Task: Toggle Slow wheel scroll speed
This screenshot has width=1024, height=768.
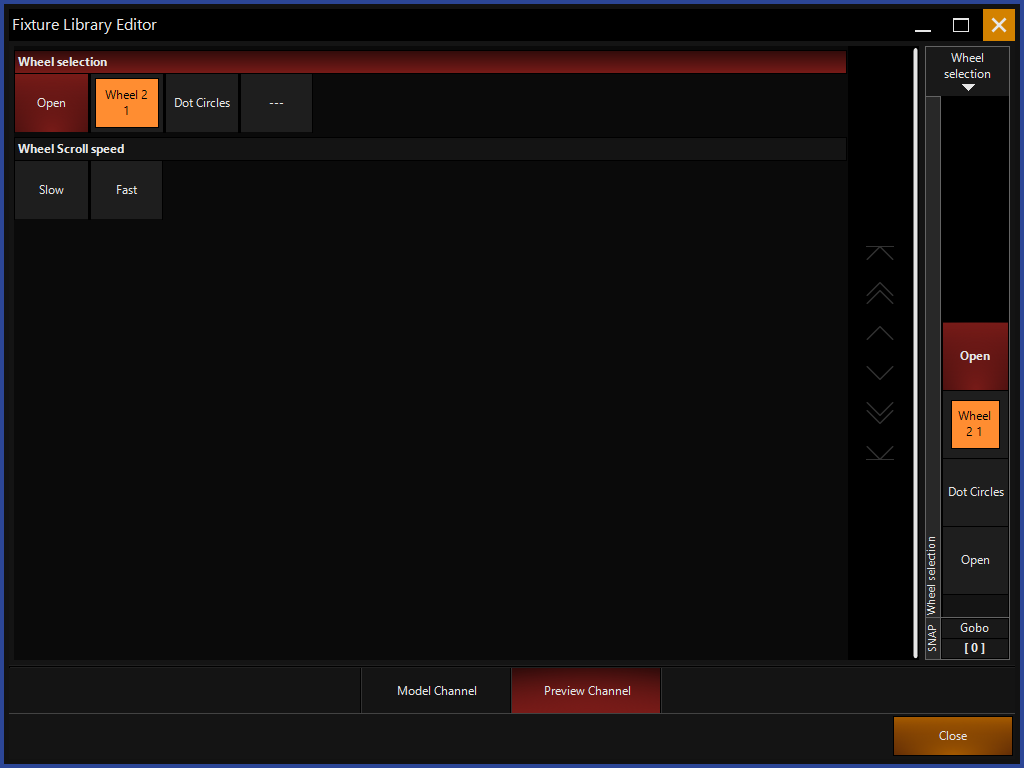Action: 51,190
